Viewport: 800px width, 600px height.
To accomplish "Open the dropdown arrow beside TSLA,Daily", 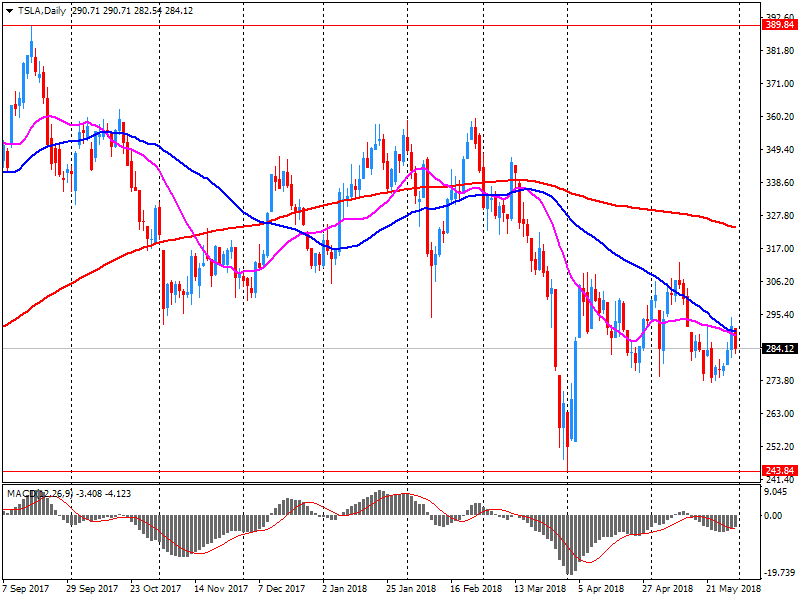I will [x=9, y=9].
